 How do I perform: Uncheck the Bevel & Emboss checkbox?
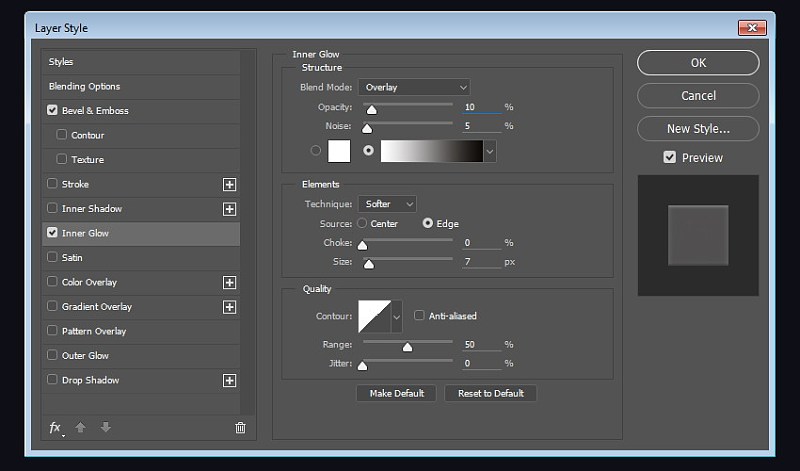coord(52,110)
